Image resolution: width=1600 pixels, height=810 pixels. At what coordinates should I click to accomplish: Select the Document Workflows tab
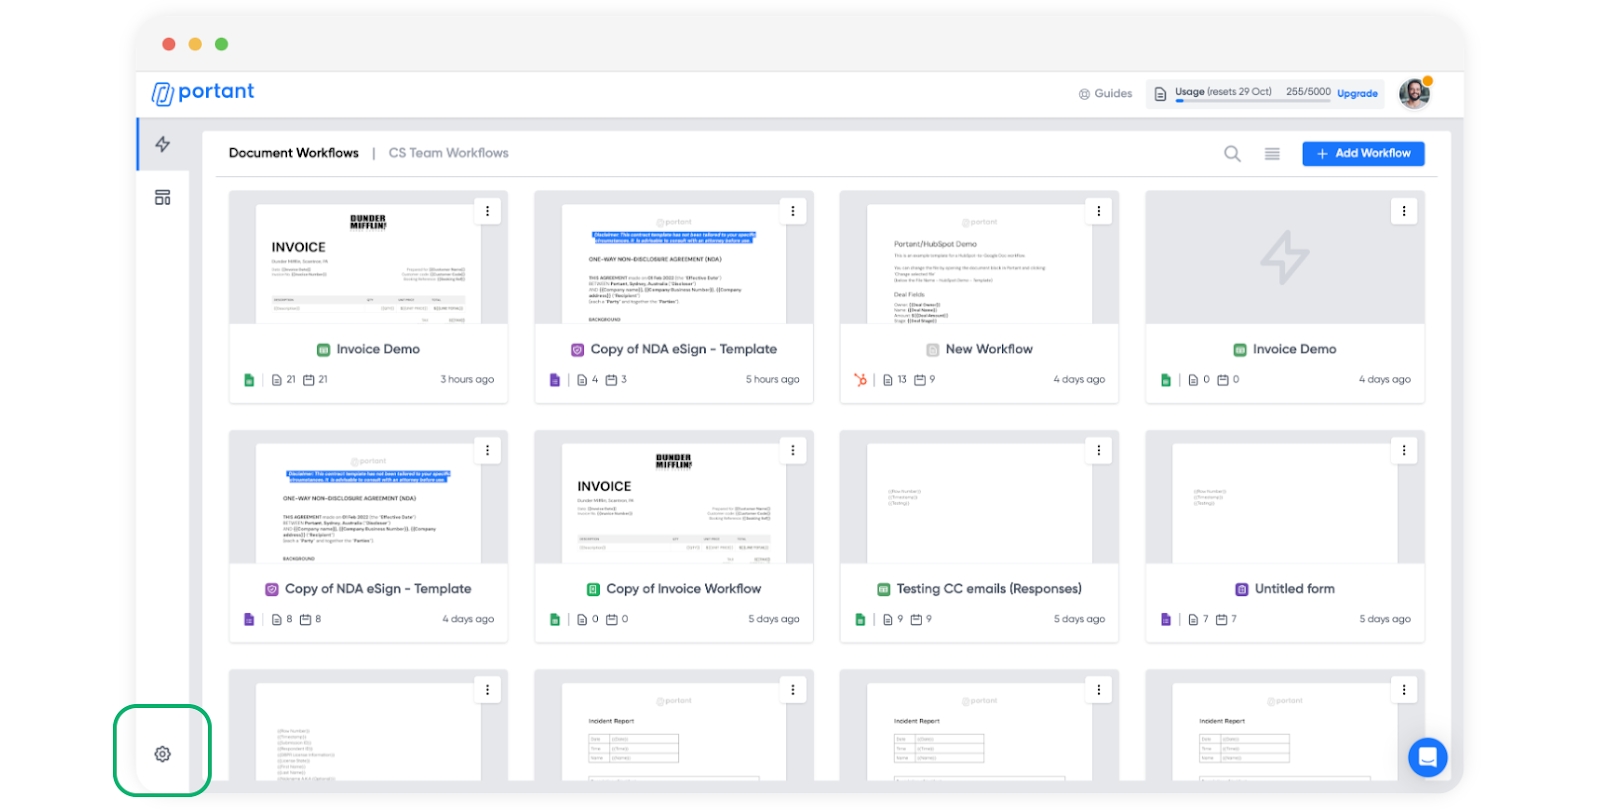(293, 153)
